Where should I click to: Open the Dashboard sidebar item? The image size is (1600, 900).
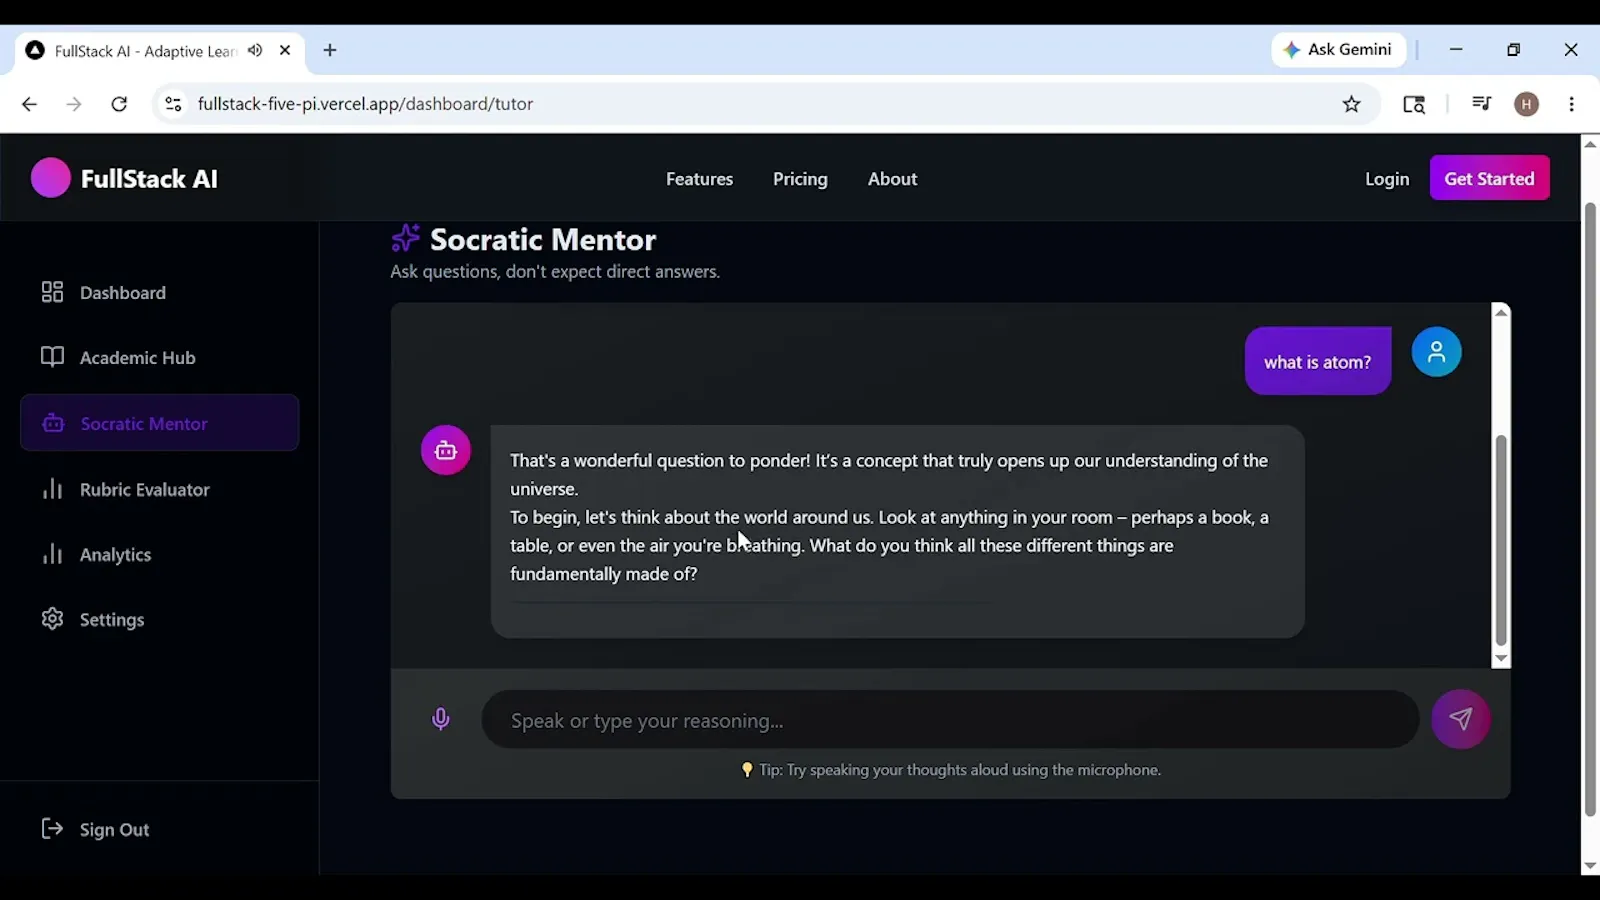[x=160, y=292]
